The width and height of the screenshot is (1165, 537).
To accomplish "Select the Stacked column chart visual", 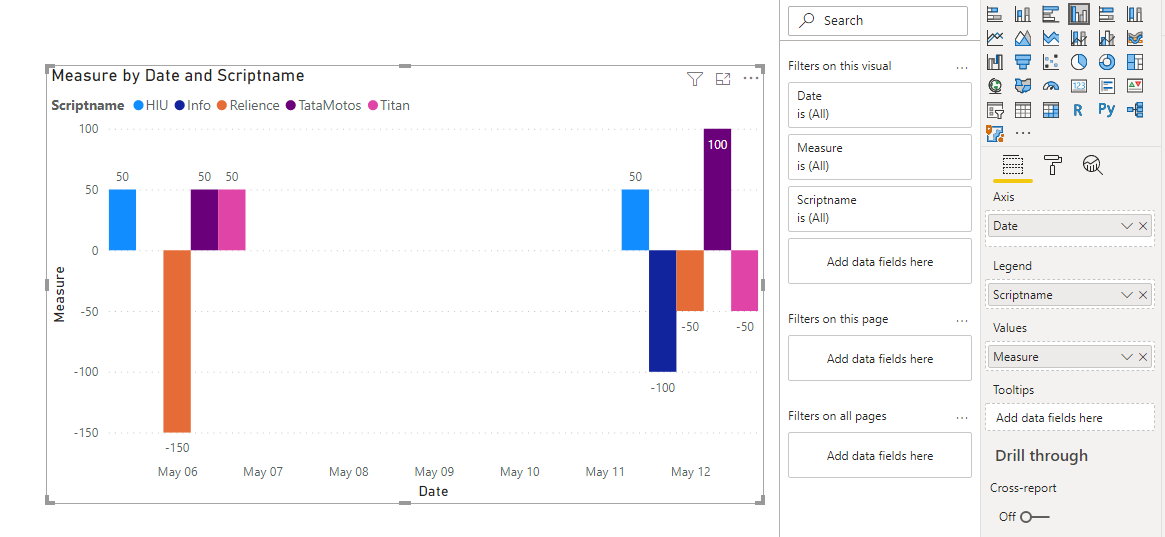I will (1023, 13).
